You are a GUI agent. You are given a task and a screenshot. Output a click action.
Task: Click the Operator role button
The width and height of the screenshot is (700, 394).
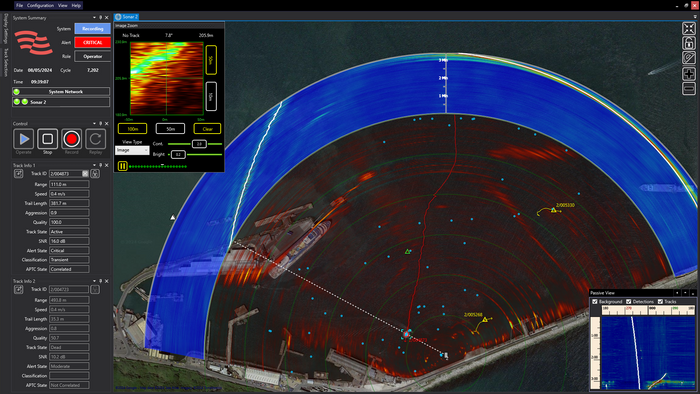pos(92,56)
